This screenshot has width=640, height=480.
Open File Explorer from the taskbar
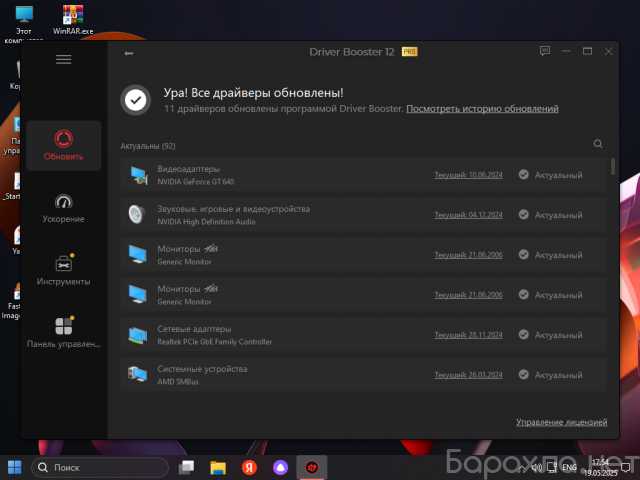218,467
